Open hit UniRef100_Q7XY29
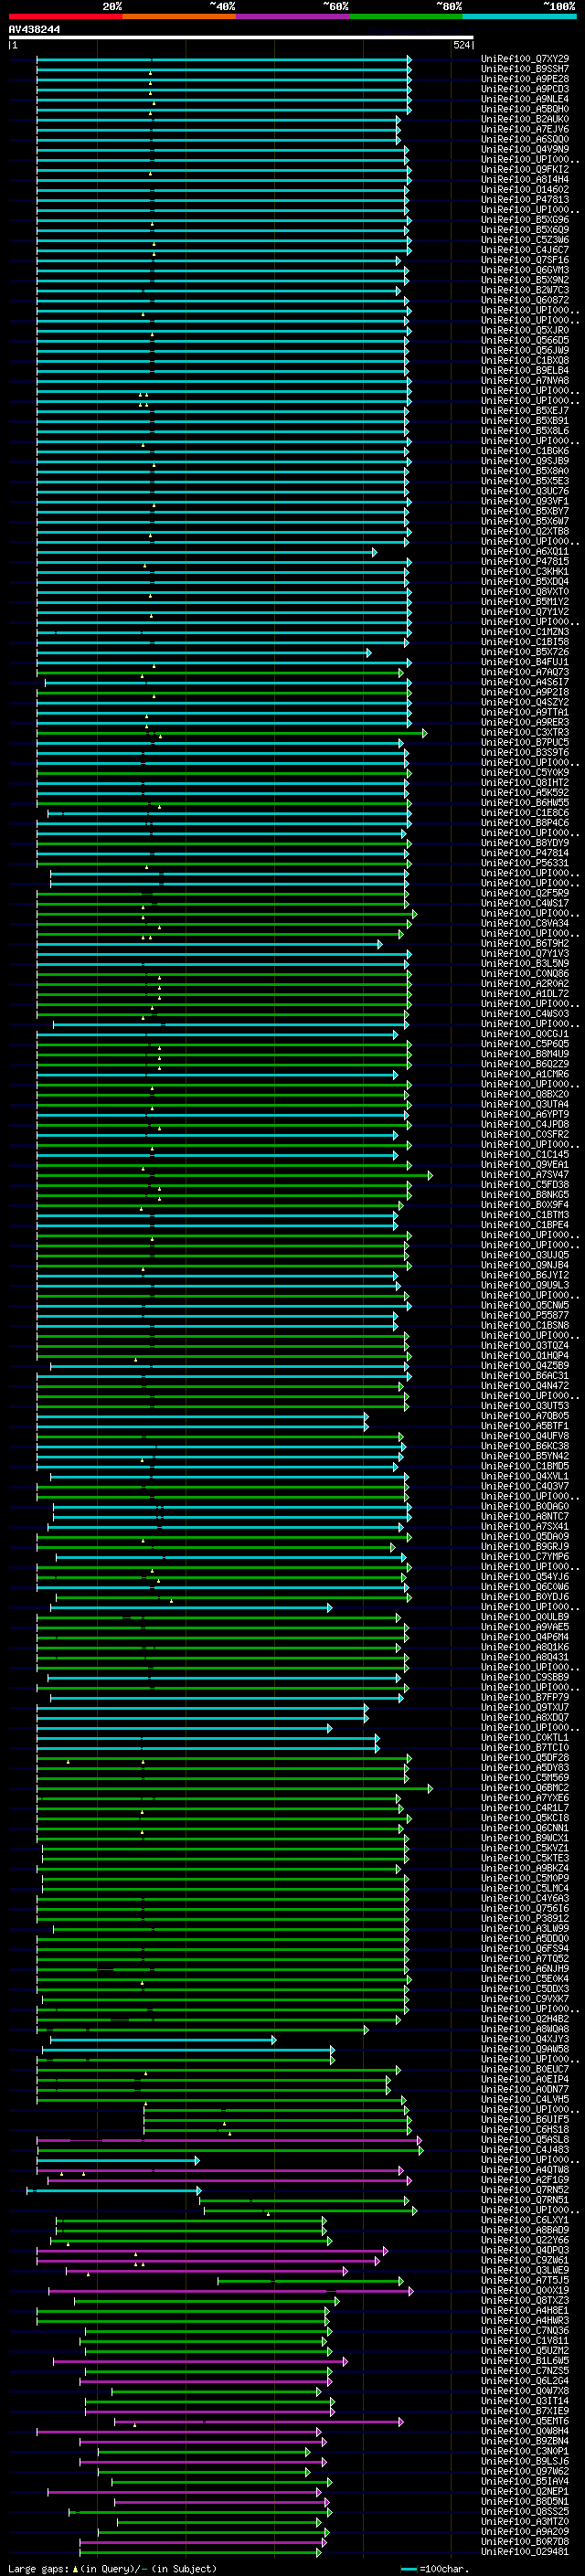 (x=525, y=59)
